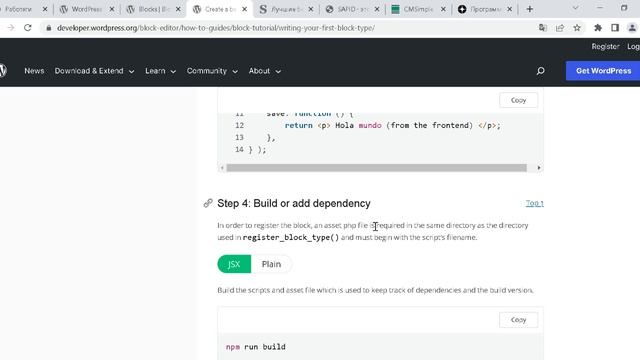
Task: Copy the npm run build code
Action: point(518,320)
